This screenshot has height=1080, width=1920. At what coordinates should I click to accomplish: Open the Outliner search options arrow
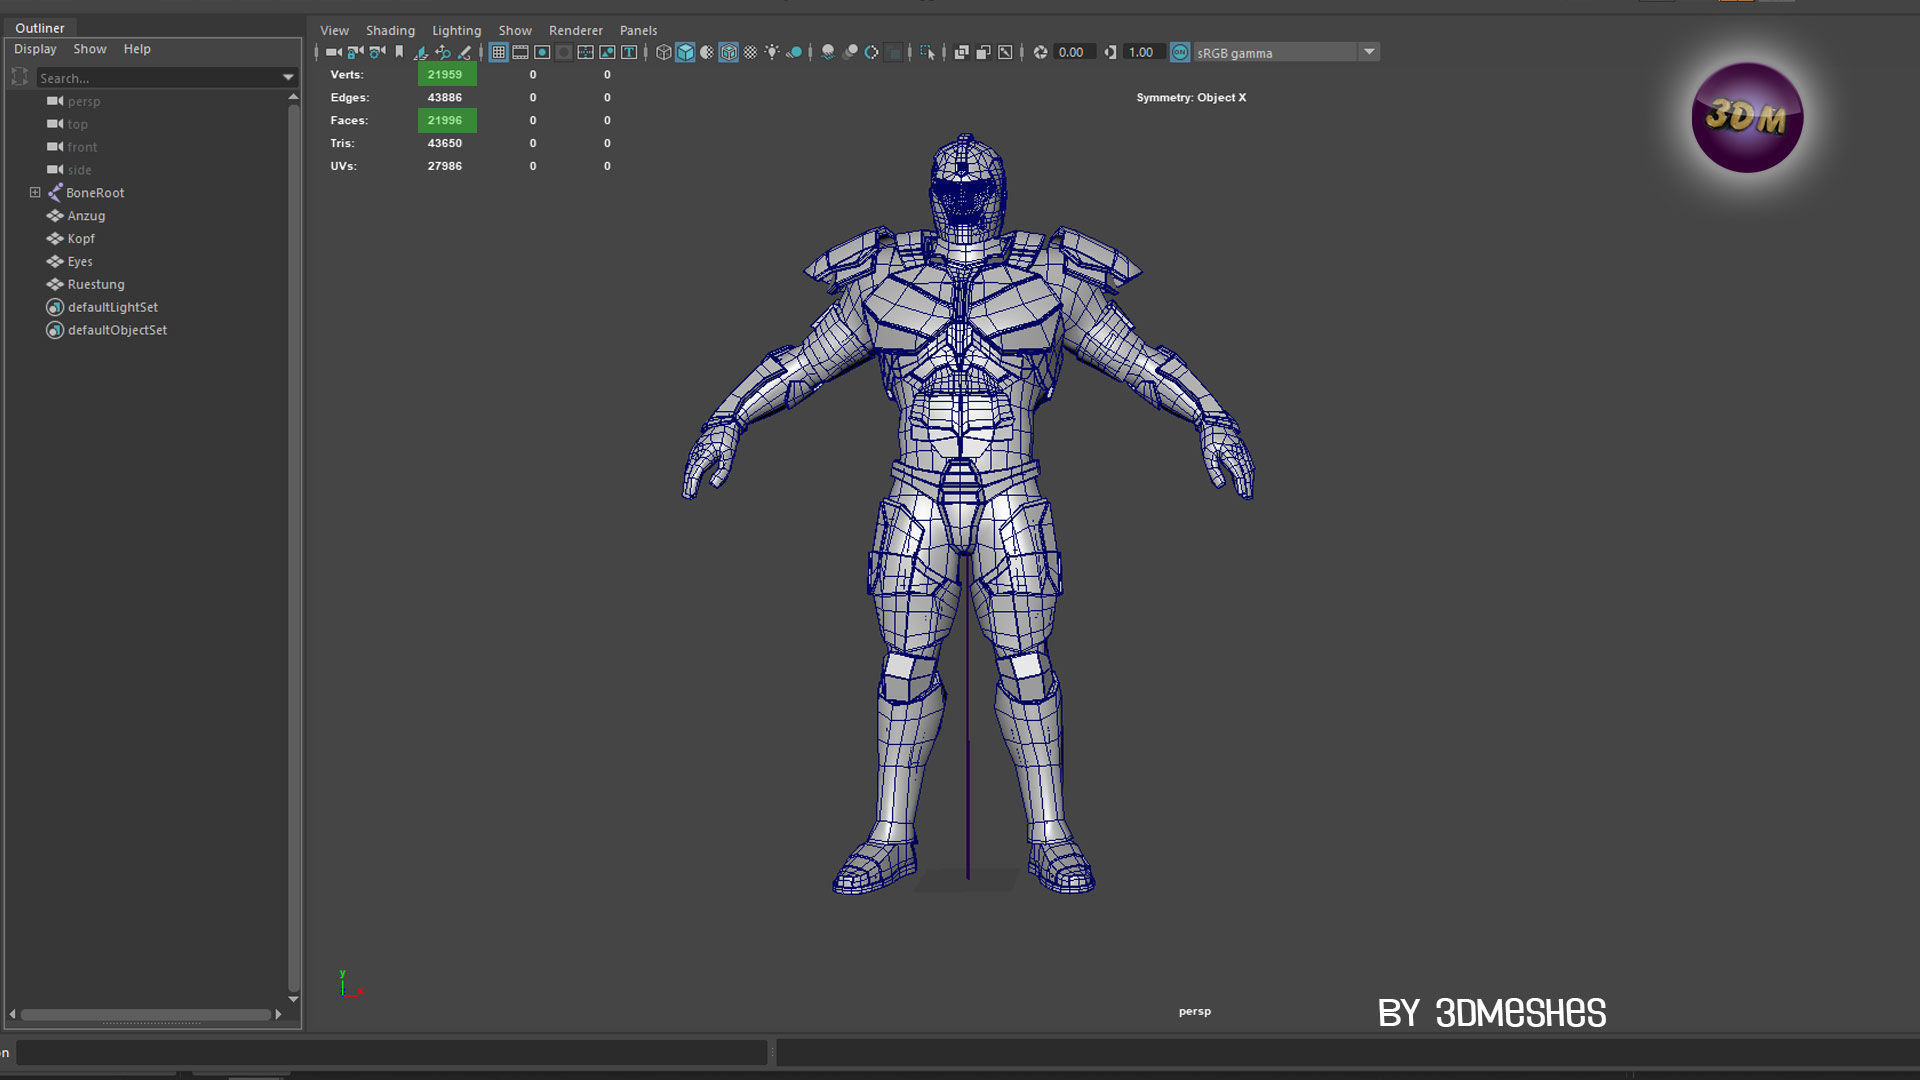[x=288, y=78]
